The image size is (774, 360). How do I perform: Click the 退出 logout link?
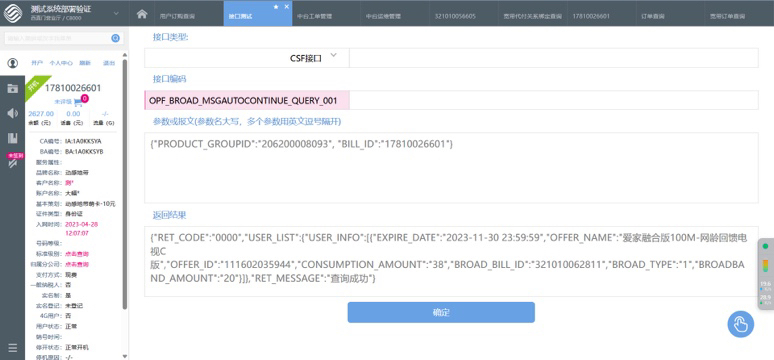(x=109, y=63)
